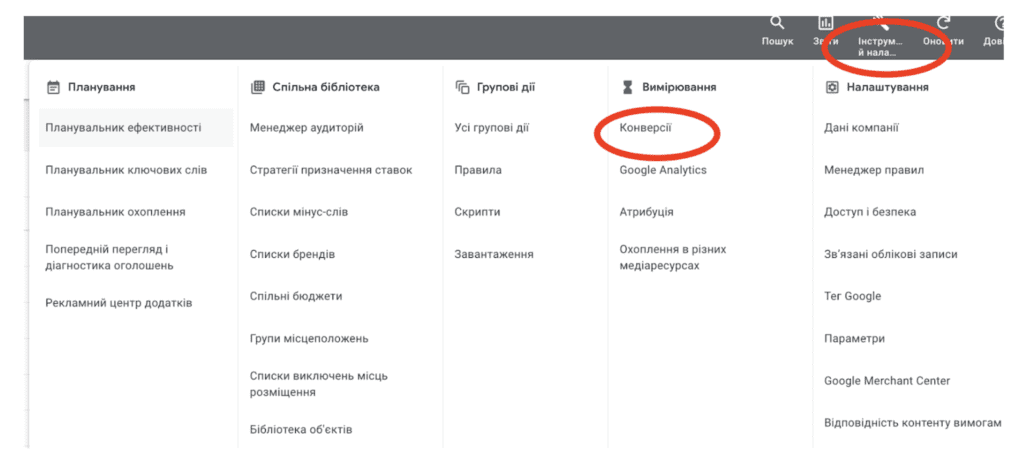Screen dimensions: 1024x475
Task: Open the Reports bar-chart icon
Action: point(825,24)
